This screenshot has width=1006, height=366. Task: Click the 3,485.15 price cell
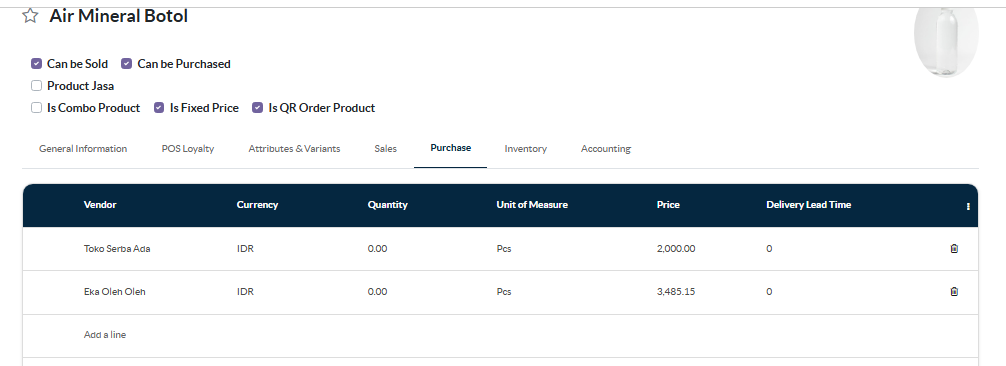click(676, 292)
